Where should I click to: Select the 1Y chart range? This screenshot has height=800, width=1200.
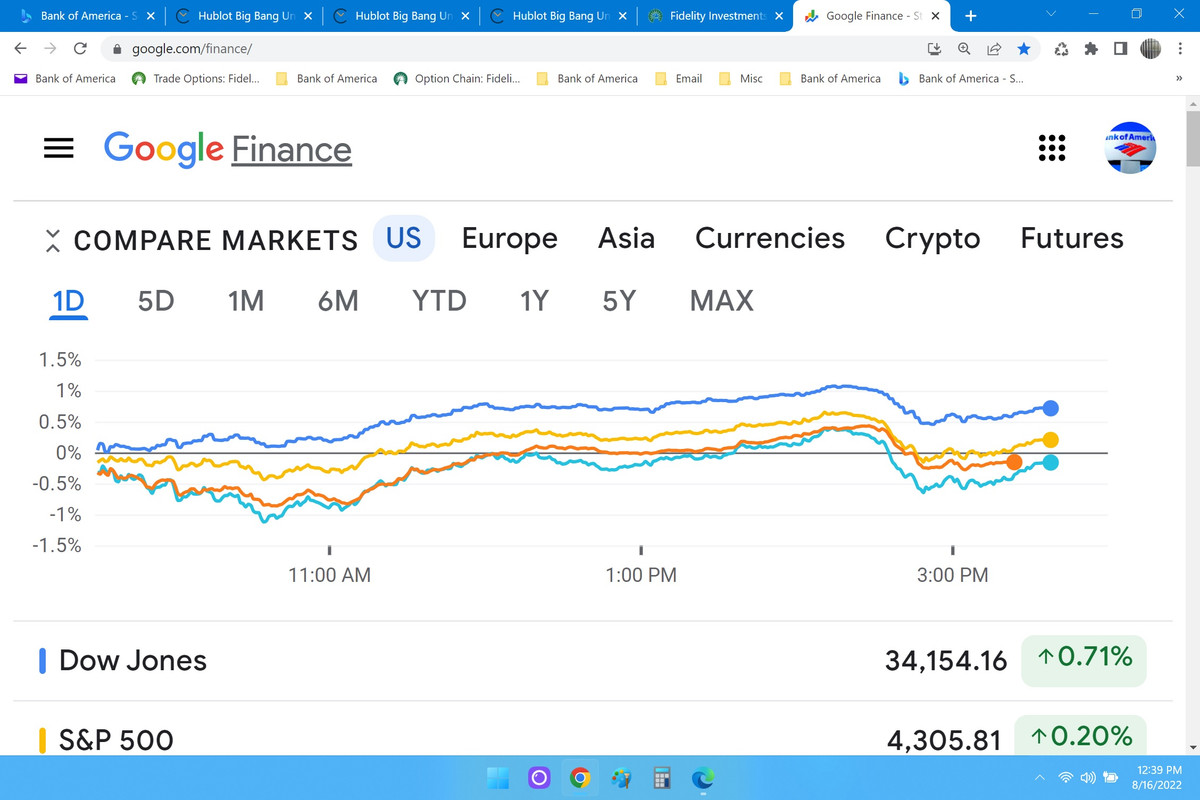point(534,300)
